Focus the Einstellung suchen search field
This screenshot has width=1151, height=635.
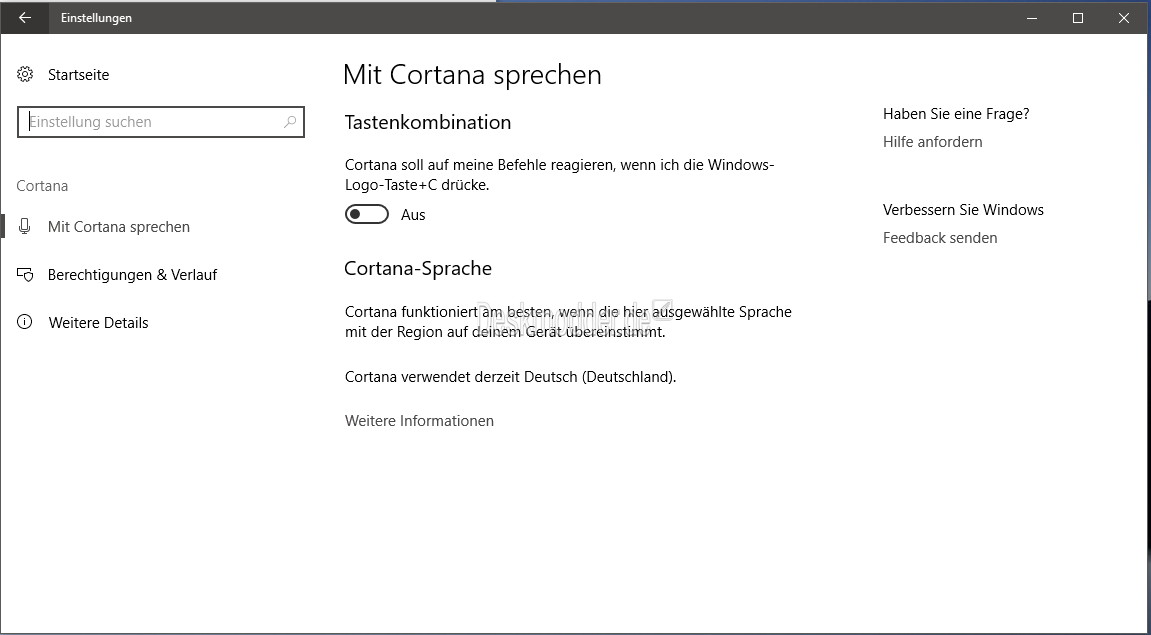tap(161, 122)
